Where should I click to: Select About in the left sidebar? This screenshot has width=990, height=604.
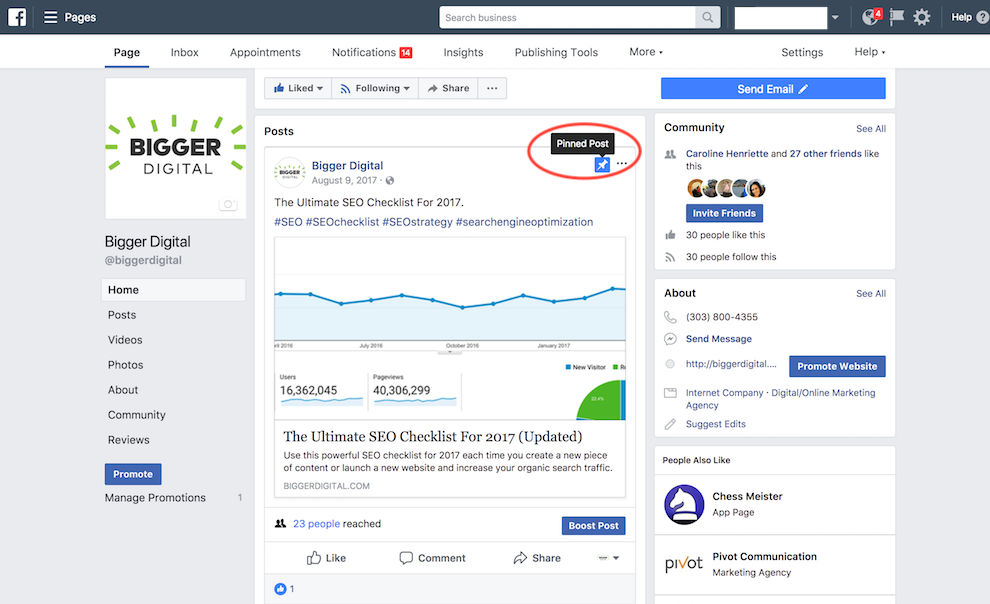[123, 390]
